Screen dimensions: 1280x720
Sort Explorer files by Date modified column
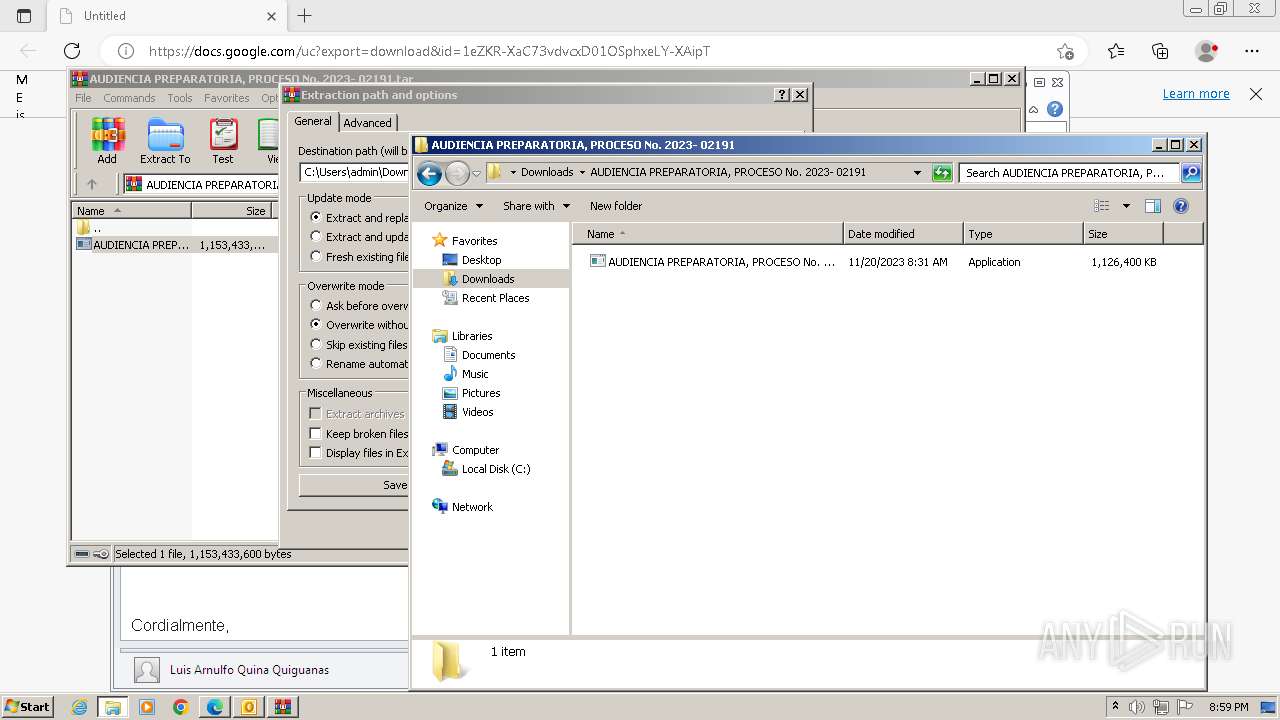pos(903,234)
